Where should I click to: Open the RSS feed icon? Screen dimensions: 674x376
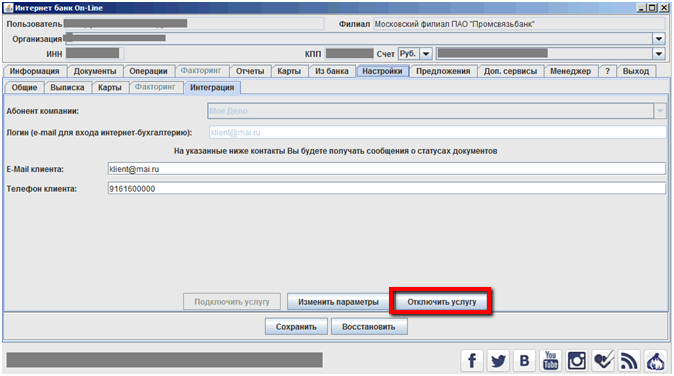point(629,361)
